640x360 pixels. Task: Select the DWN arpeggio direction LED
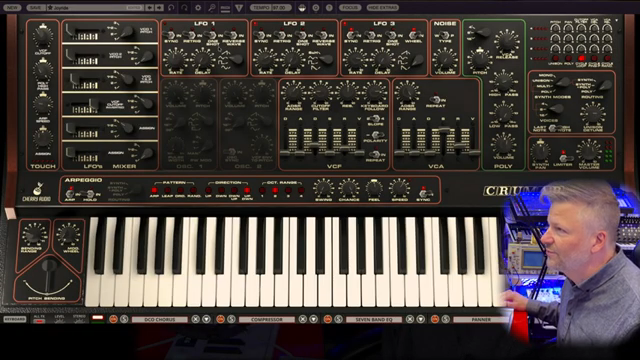tap(221, 190)
